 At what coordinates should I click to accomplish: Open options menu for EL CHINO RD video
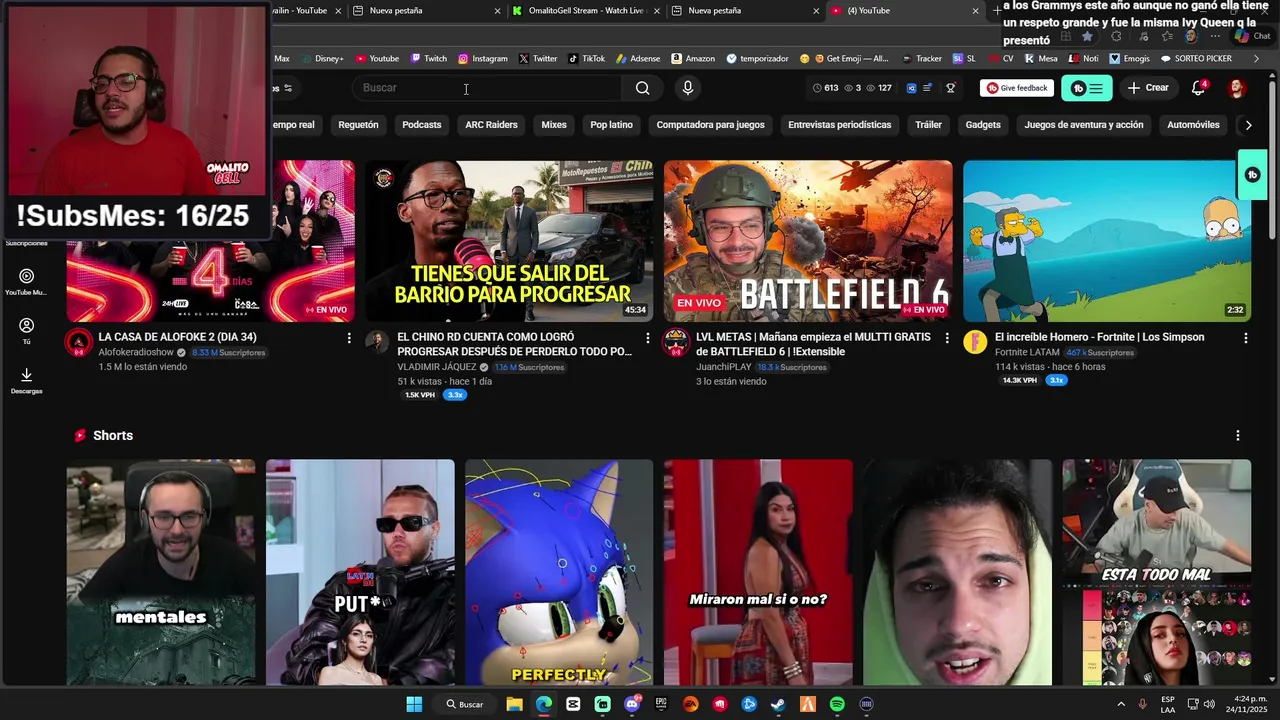click(x=648, y=338)
